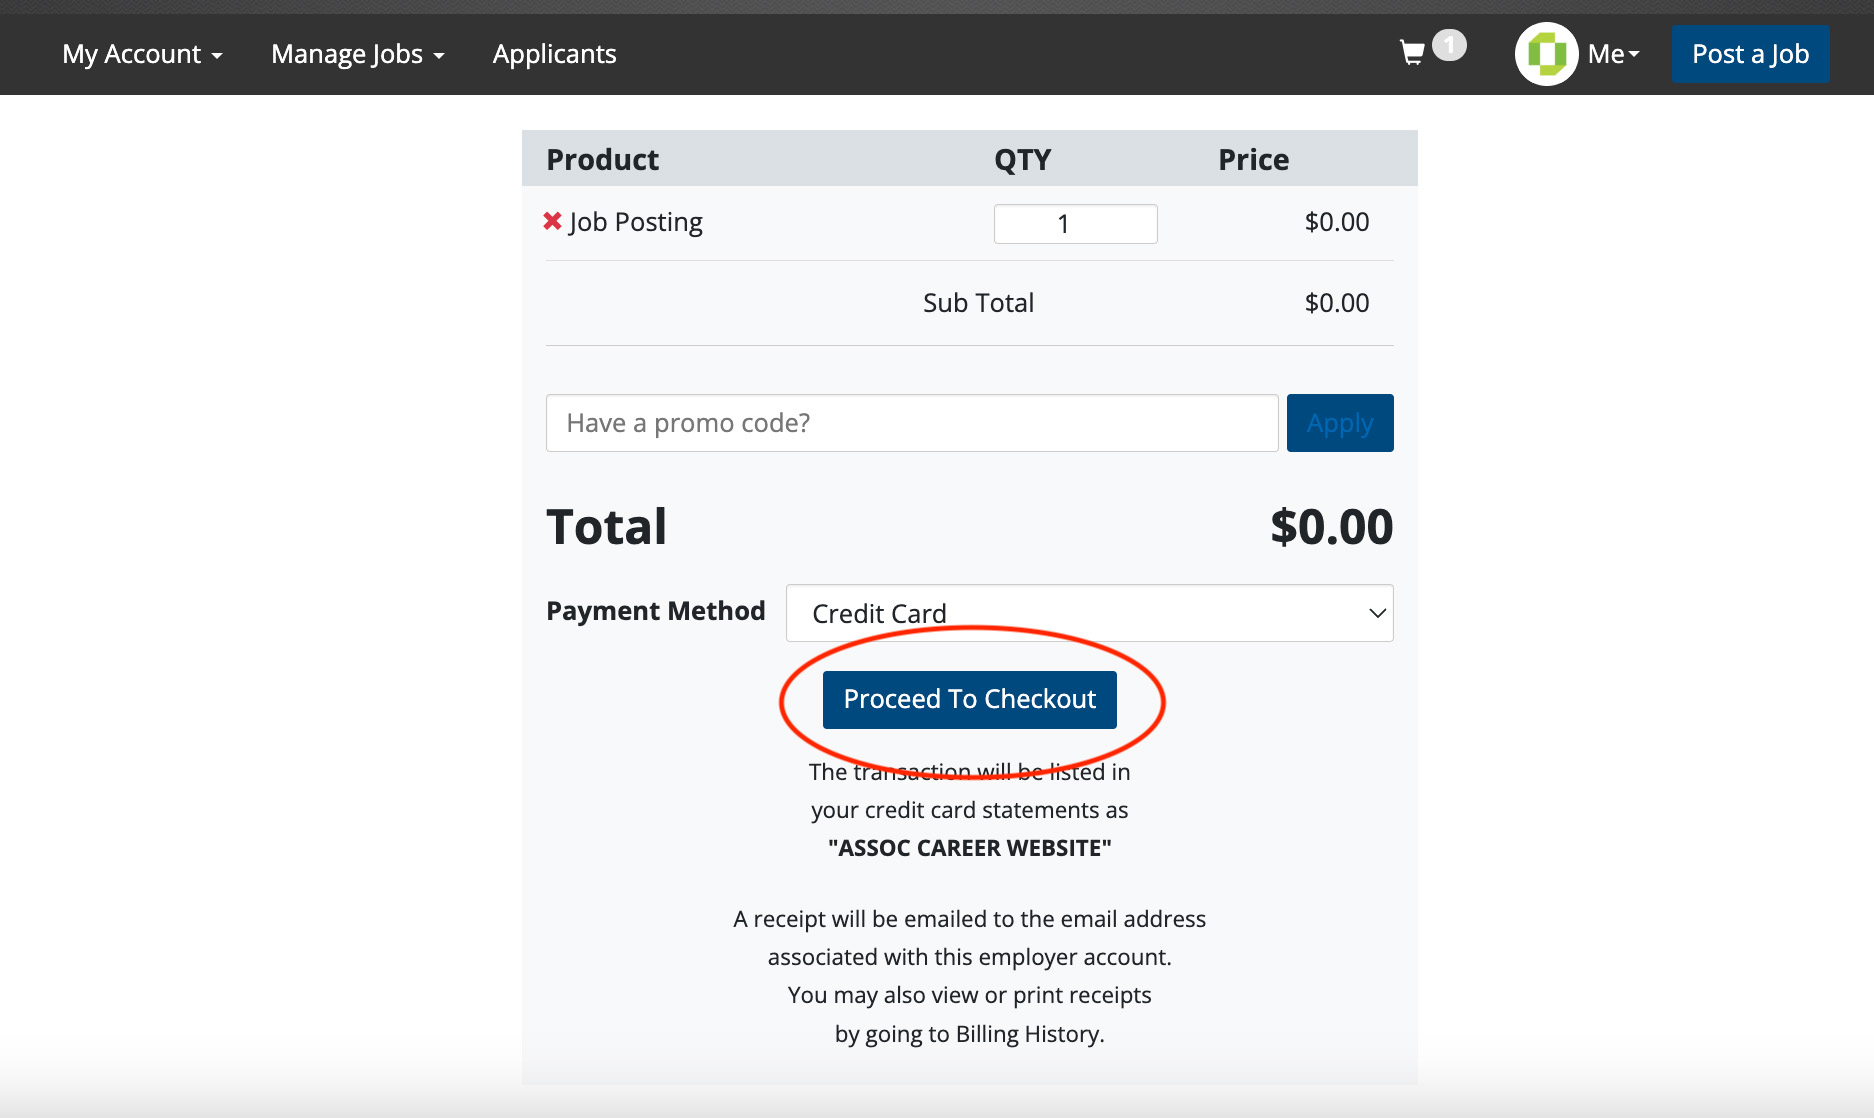The height and width of the screenshot is (1118, 1874).
Task: Click Proceed To Checkout button
Action: (969, 699)
